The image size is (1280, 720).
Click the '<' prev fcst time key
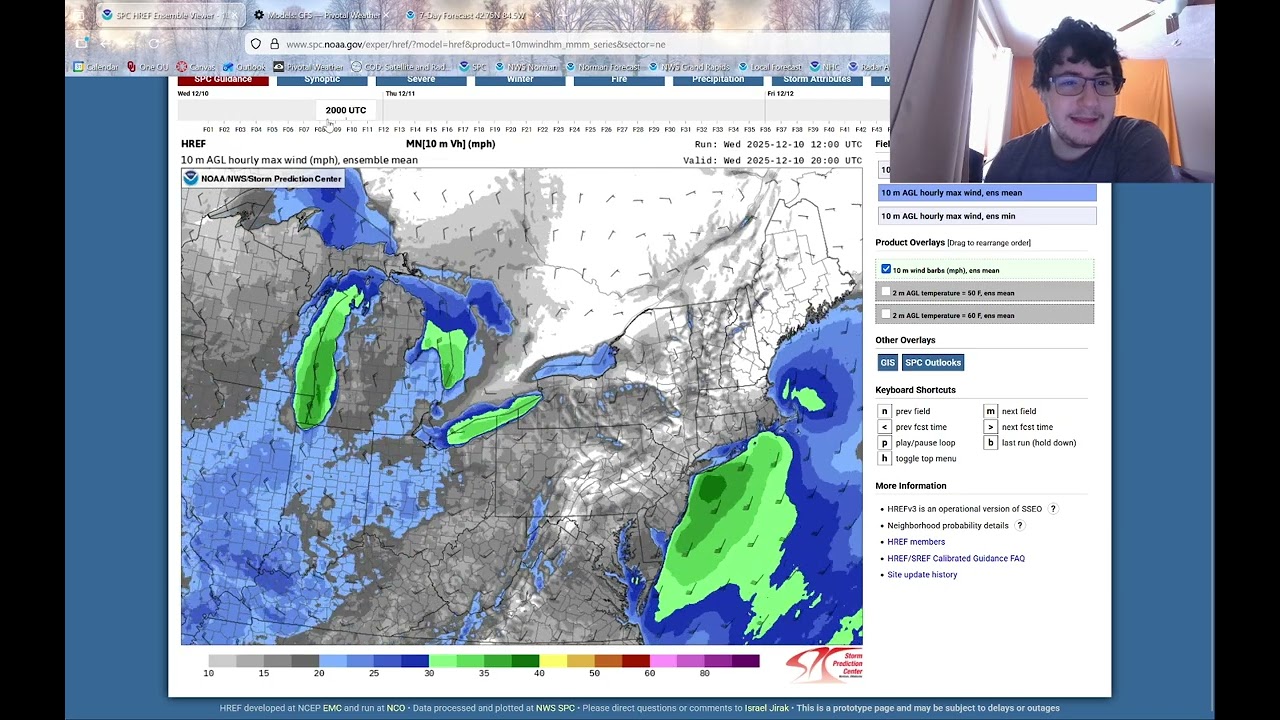[x=884, y=427]
